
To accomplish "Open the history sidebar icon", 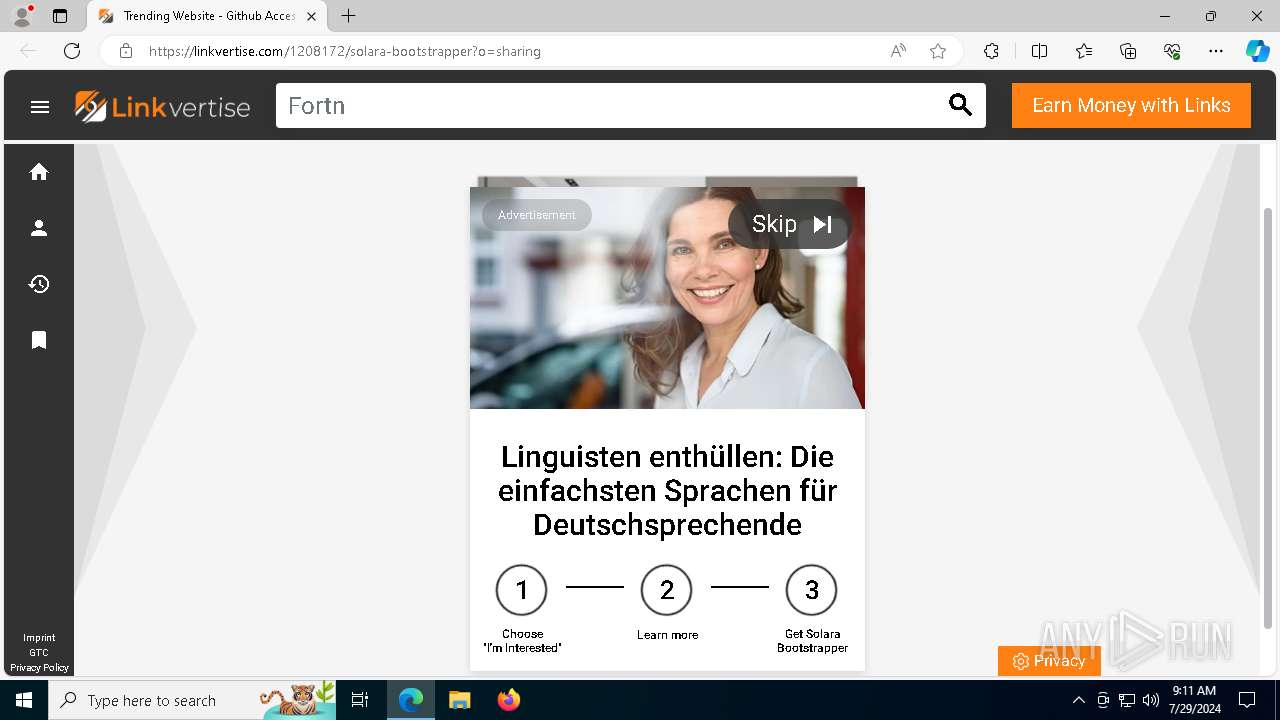I will click(39, 284).
